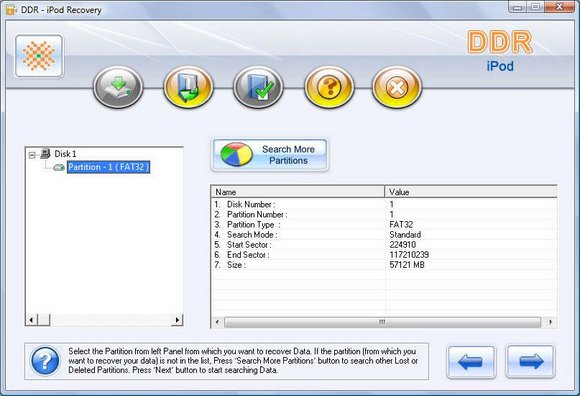Select Disk 1 in the tree

[x=65, y=154]
